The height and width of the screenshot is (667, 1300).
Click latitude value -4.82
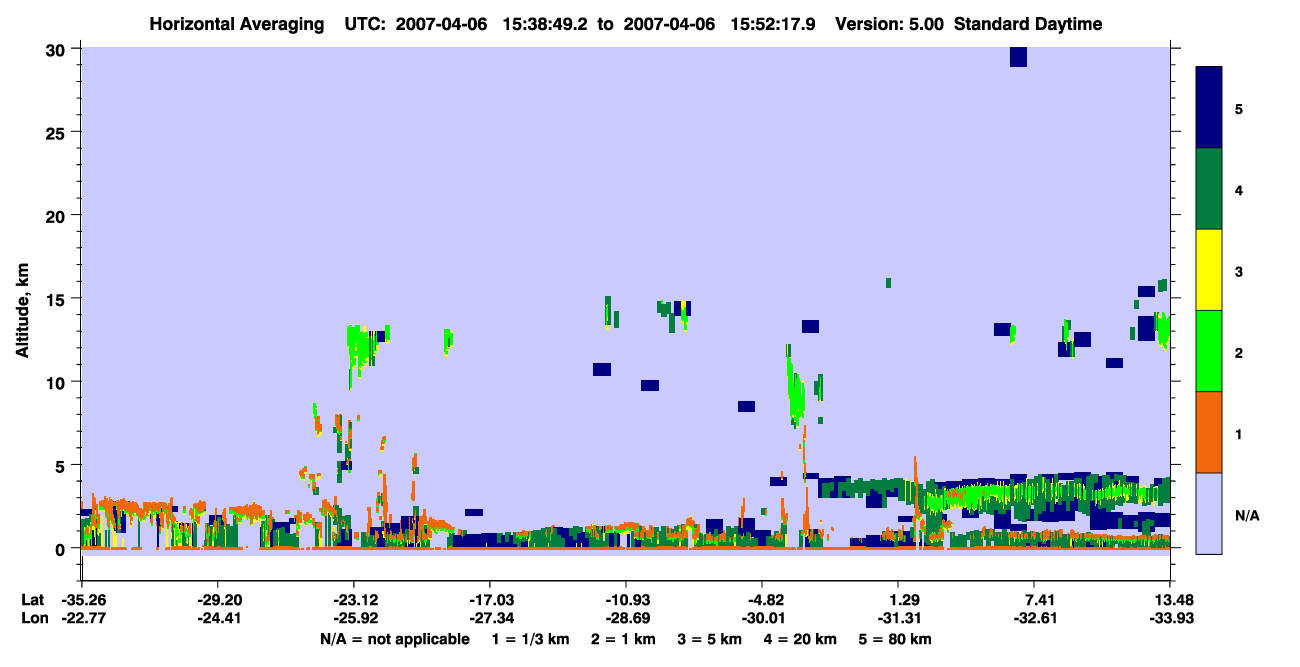click(763, 600)
